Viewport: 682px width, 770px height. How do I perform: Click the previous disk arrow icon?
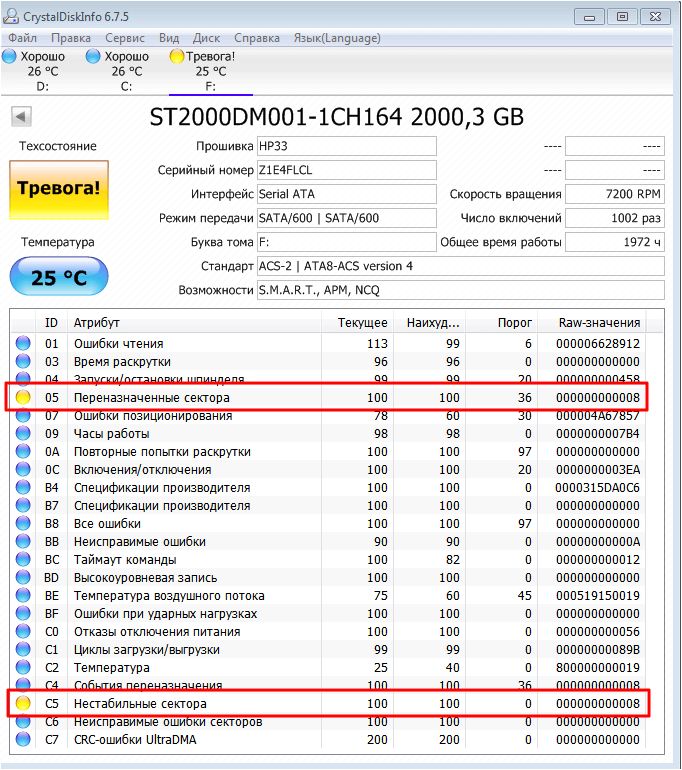coord(21,117)
